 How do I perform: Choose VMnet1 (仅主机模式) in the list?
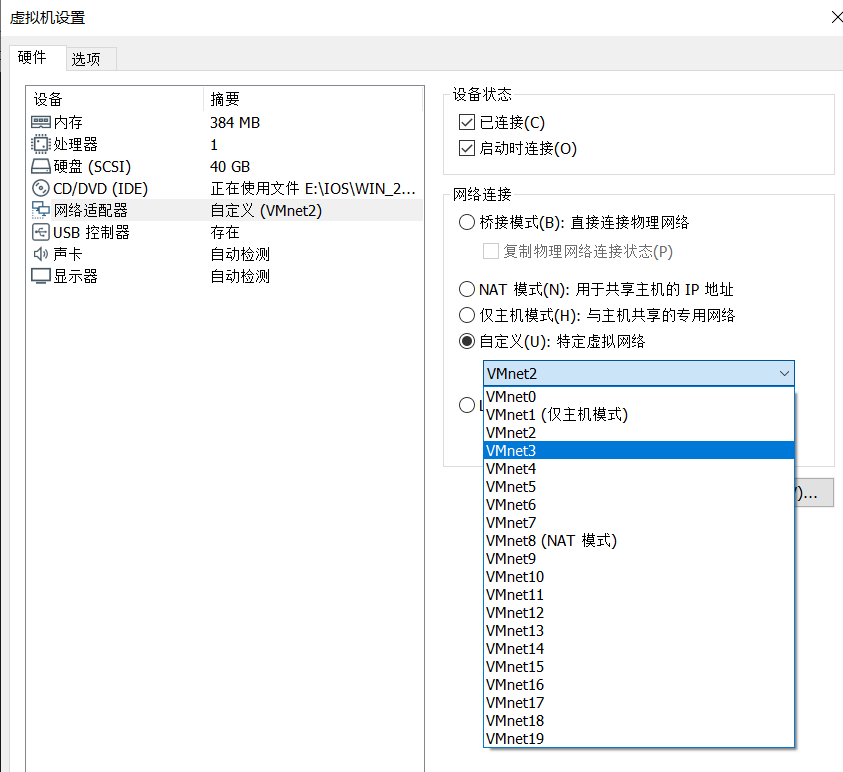[639, 414]
